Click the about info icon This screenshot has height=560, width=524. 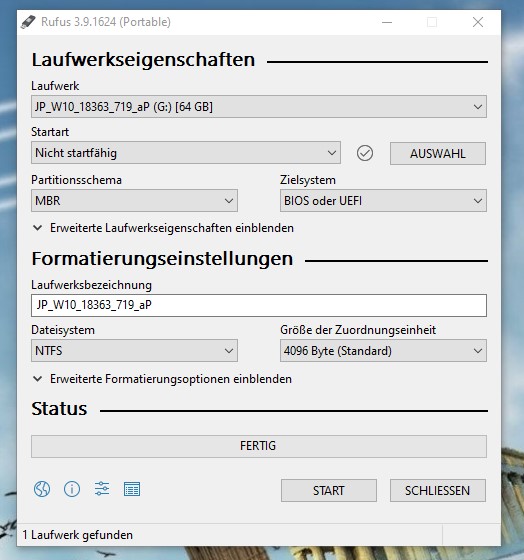tap(72, 489)
